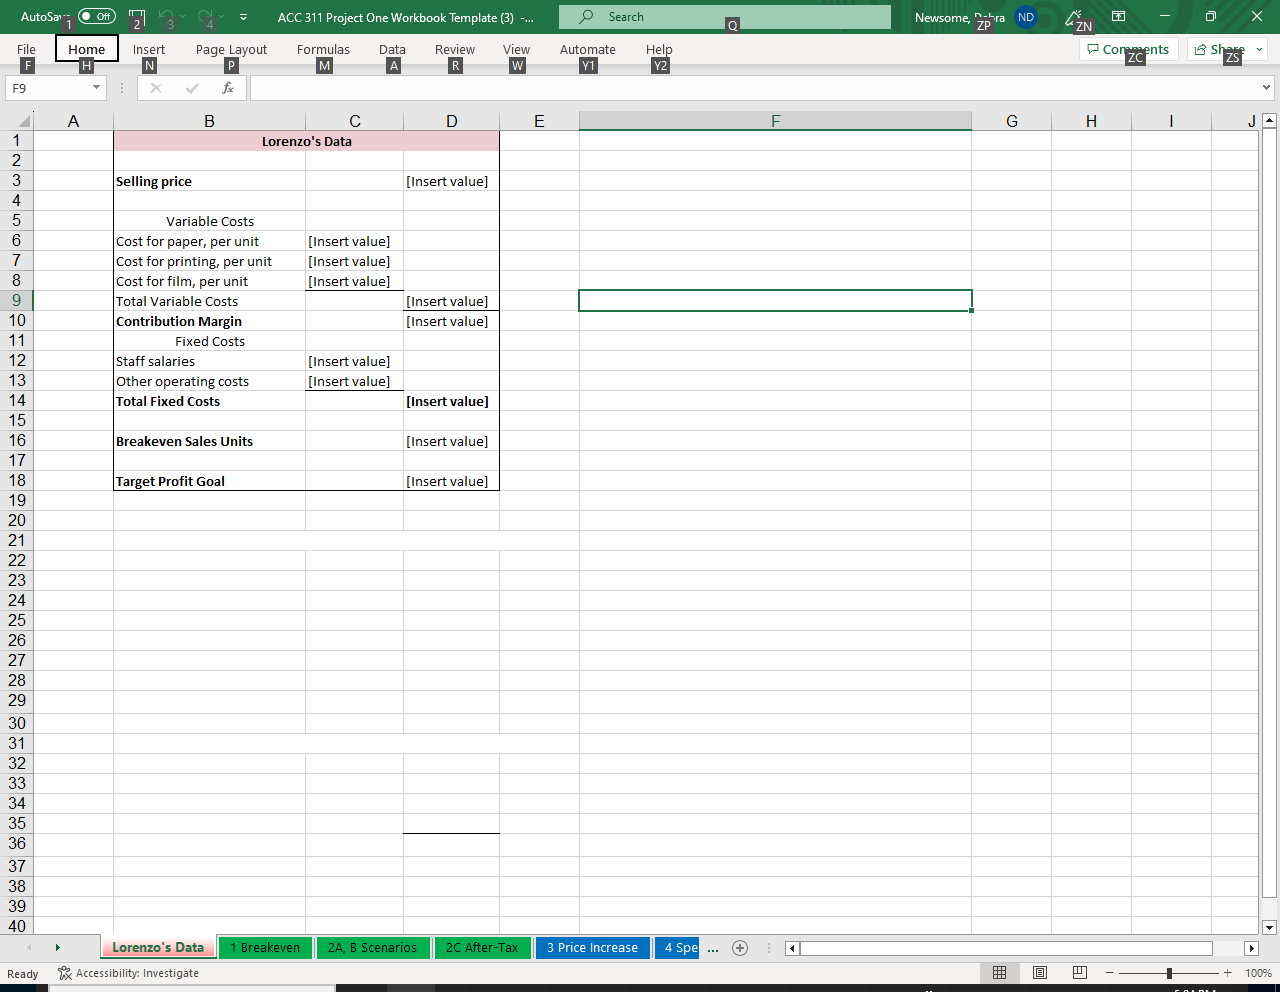Click Insert value for Target Profit Goal
Viewport: 1280px width, 992px height.
451,481
